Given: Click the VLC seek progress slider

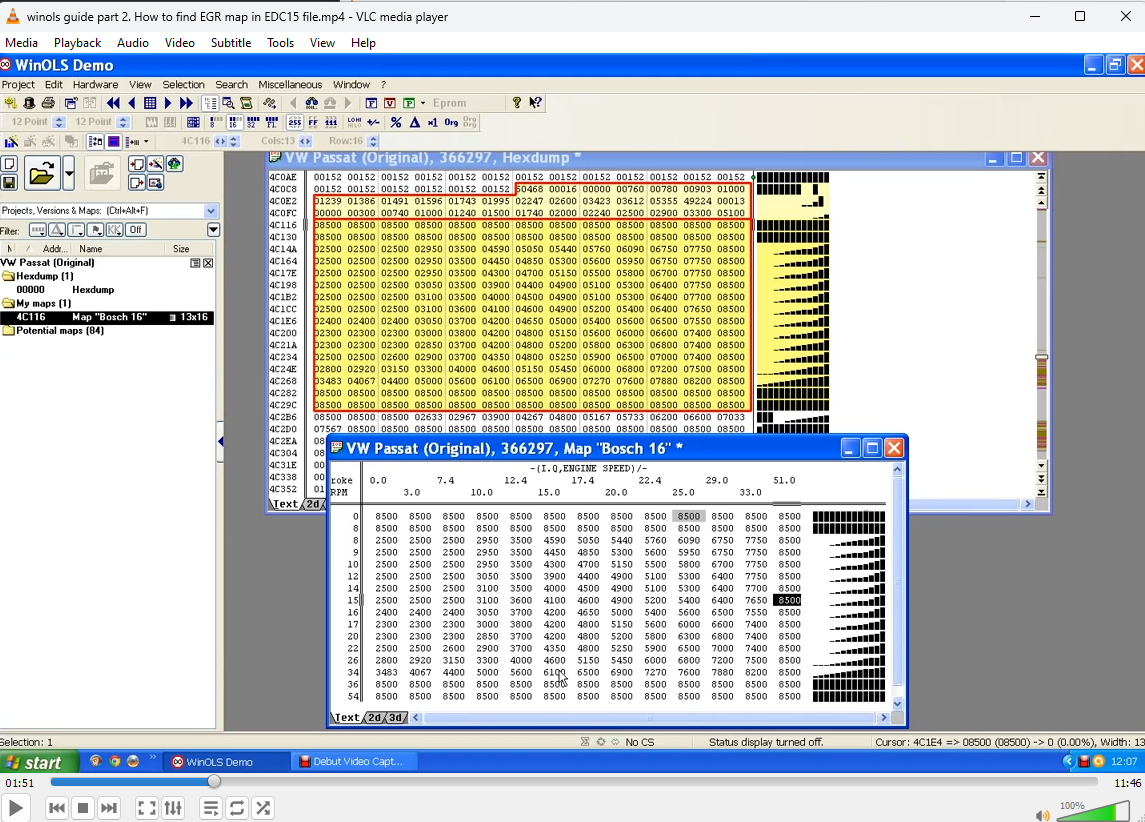Looking at the screenshot, I should [574, 781].
